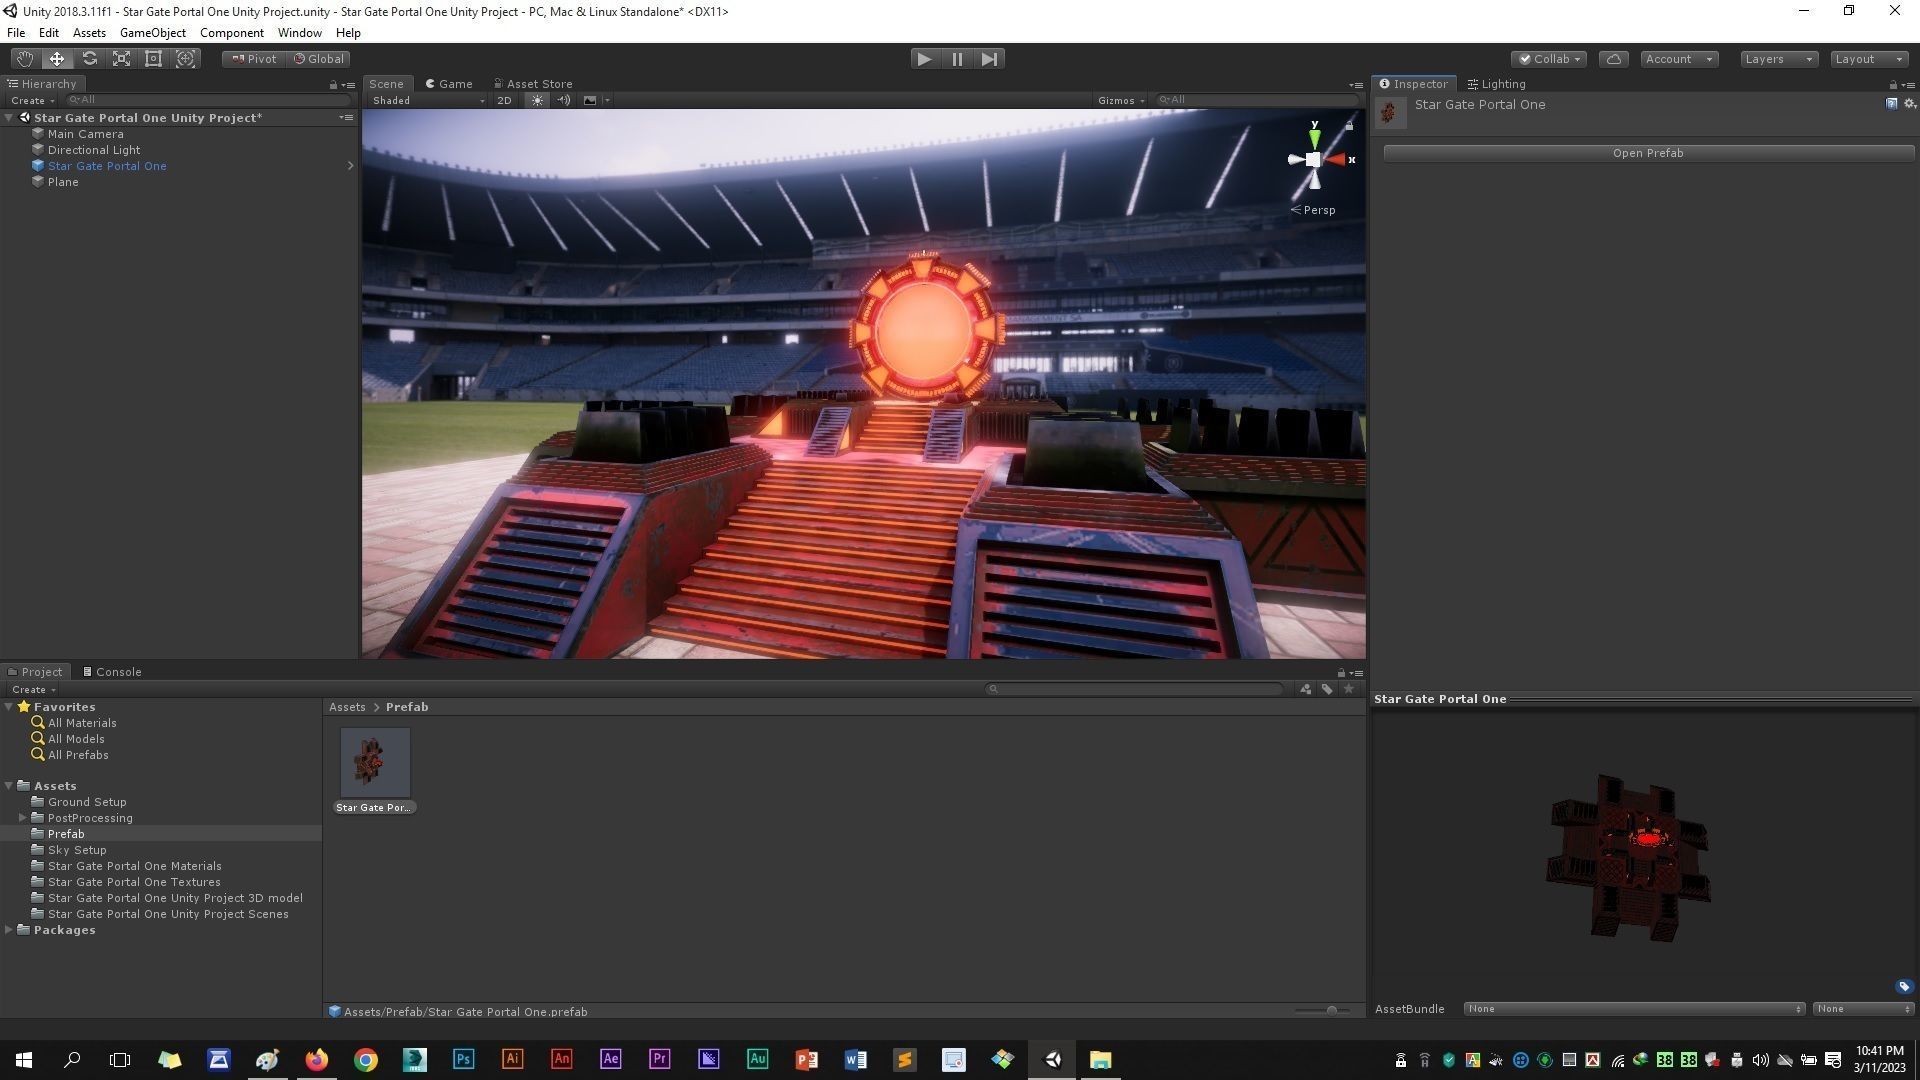Toggle scene audio speaker icon

pos(563,100)
